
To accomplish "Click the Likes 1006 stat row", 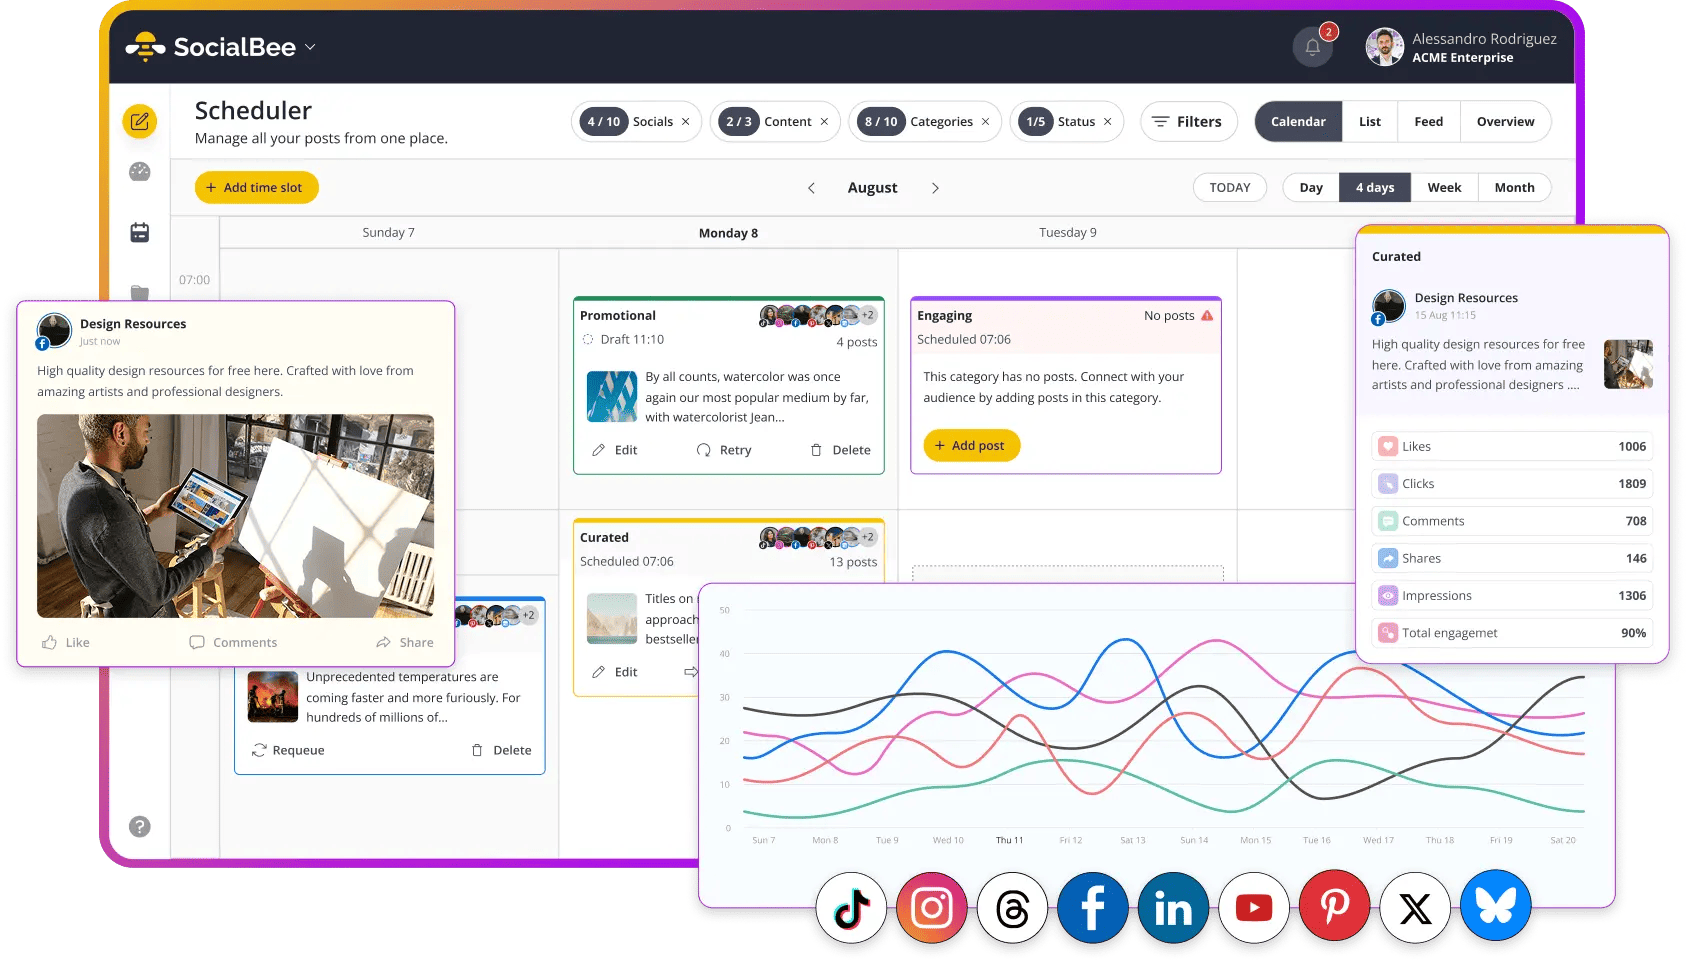I will click(x=1512, y=446).
